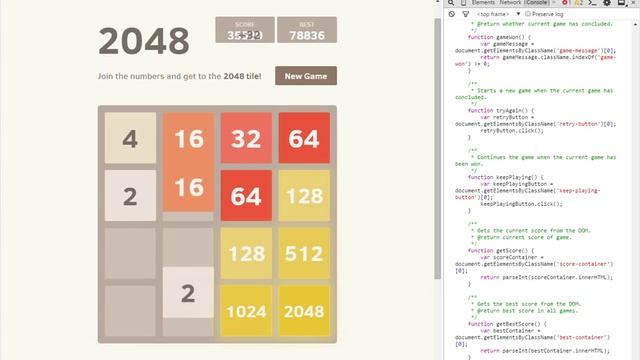Click the 4 tile on the board
This screenshot has height=360, width=640.
(130, 138)
